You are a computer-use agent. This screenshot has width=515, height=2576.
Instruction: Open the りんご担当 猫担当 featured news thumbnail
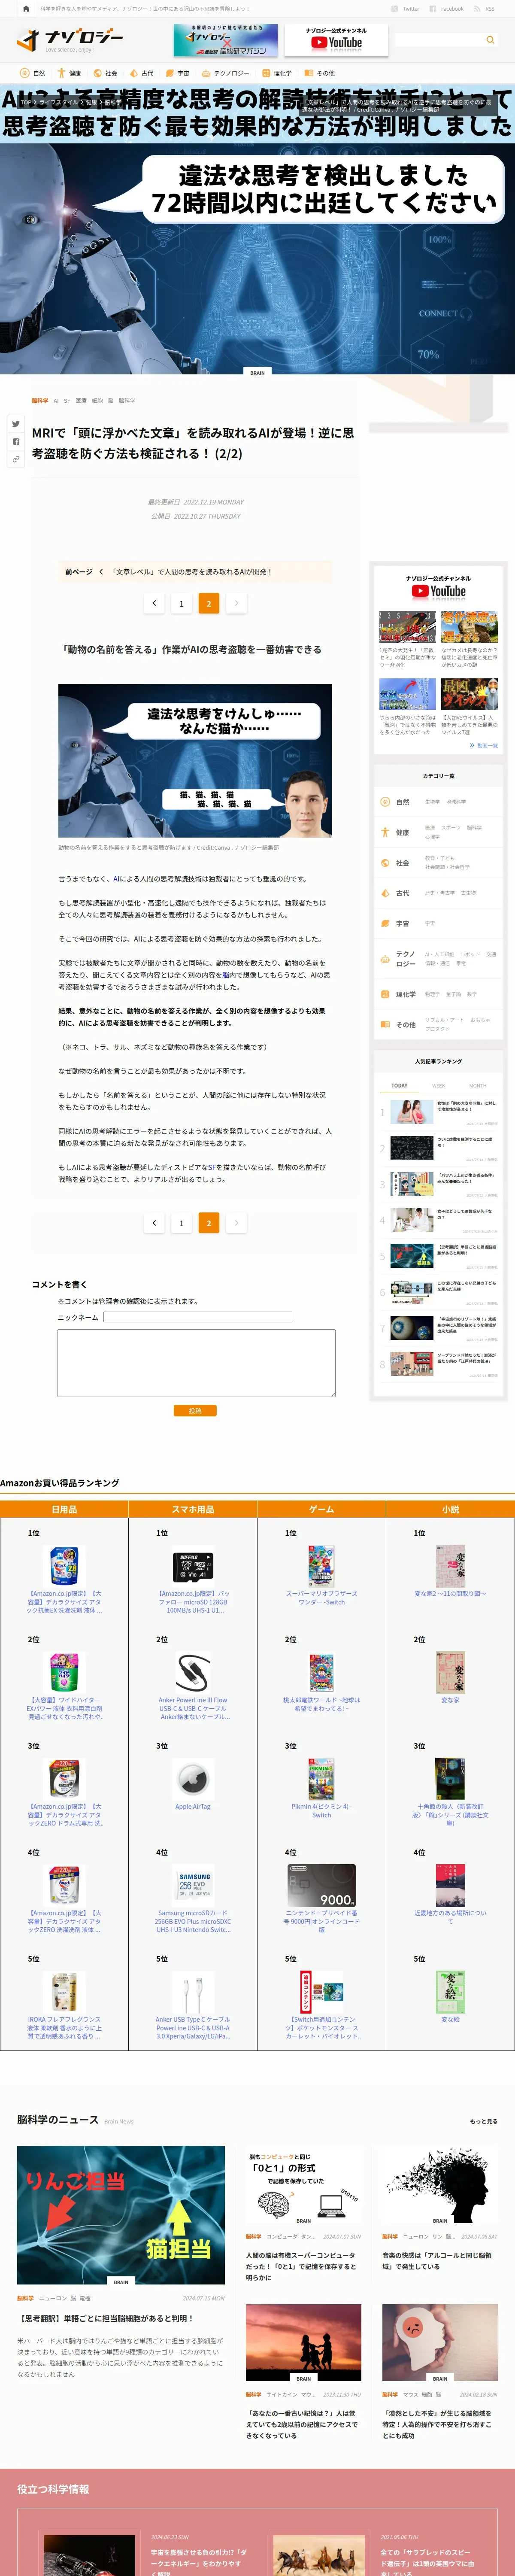[121, 2216]
